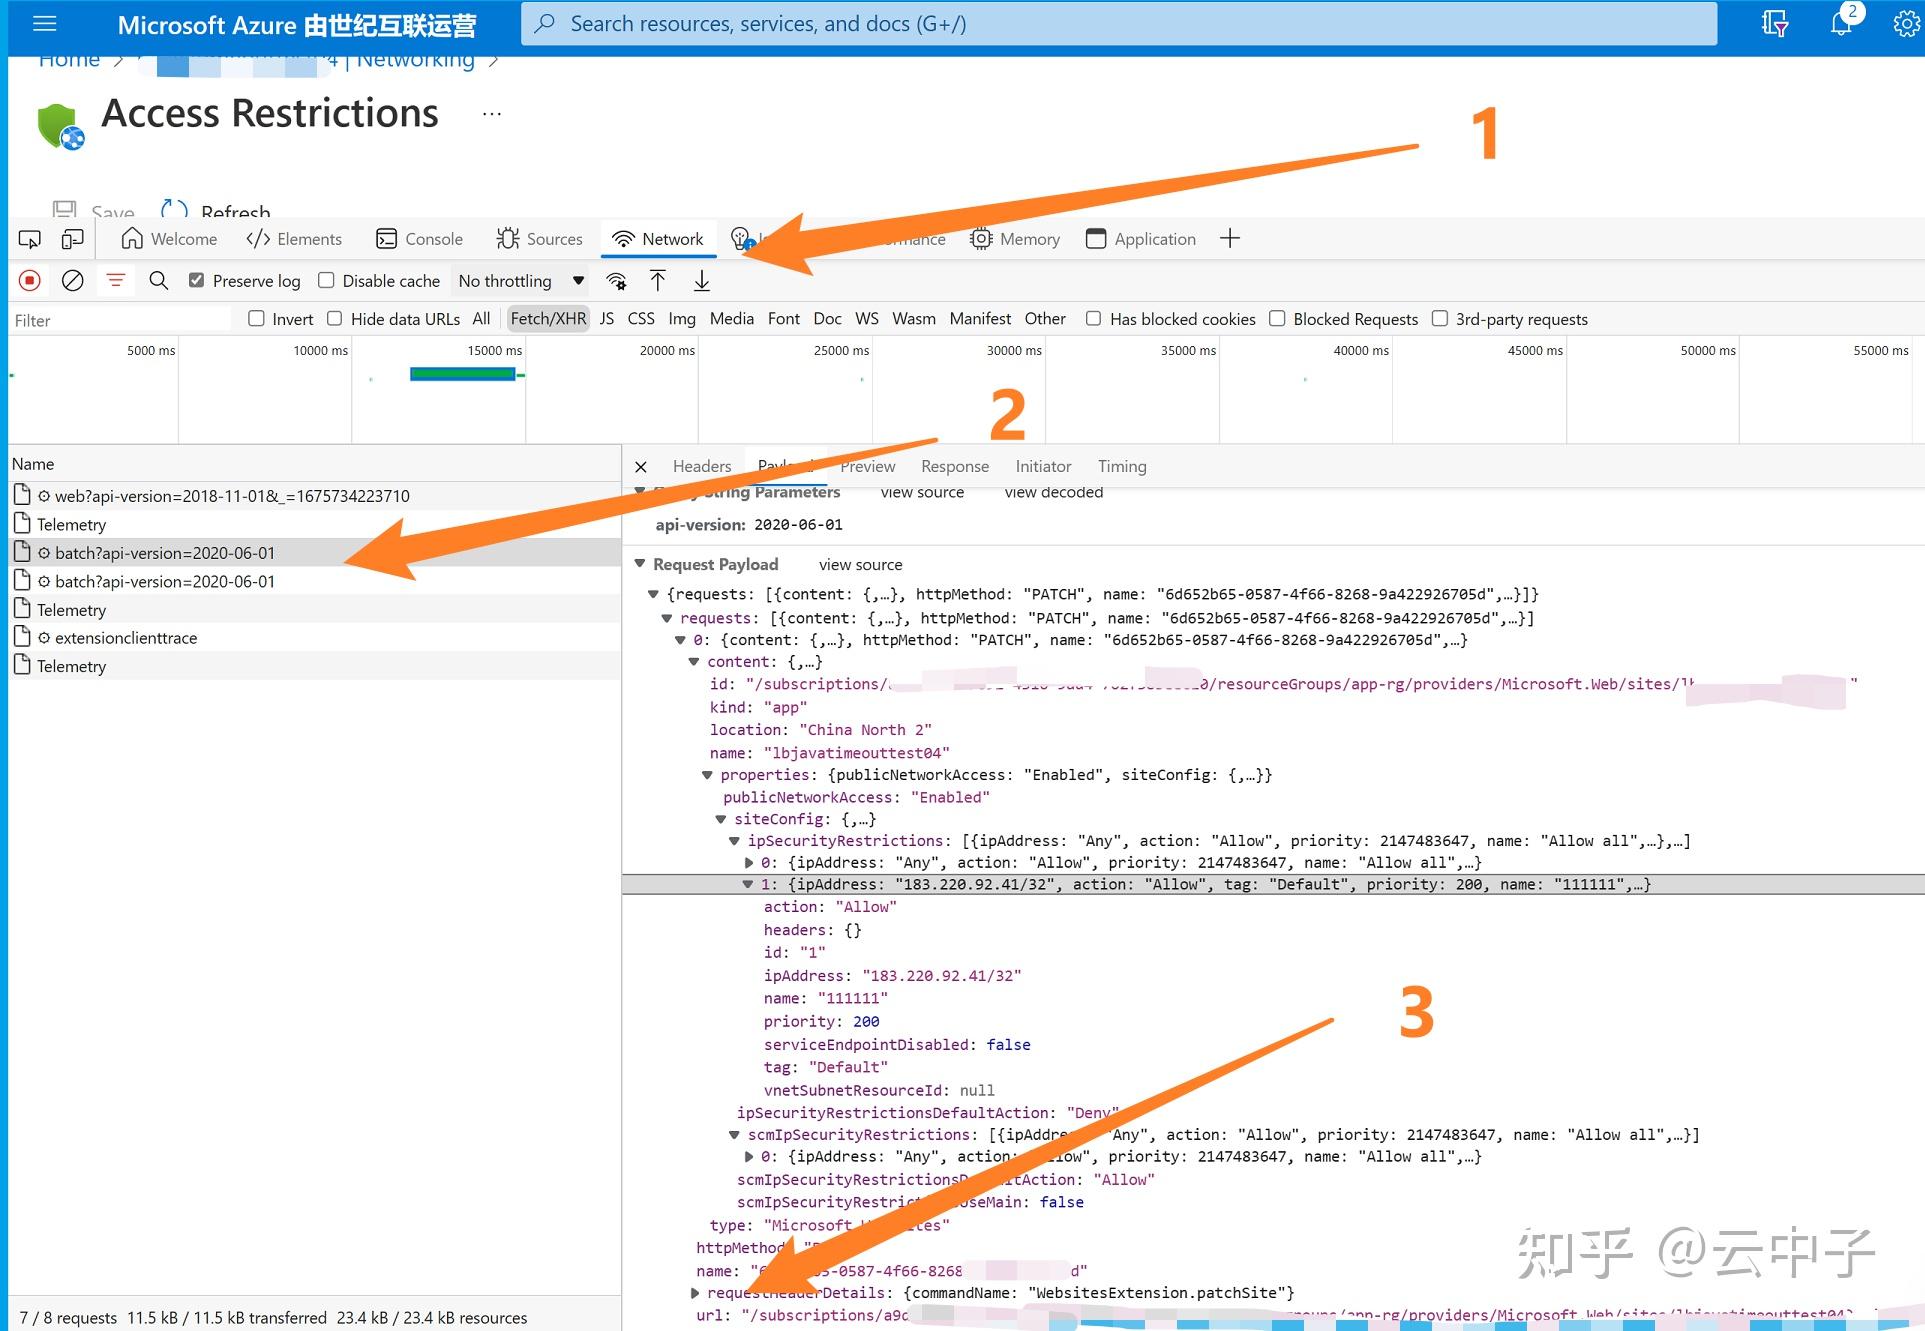Collapse the Request Payload section
Viewport: 1925px width, 1331px height.
641,564
